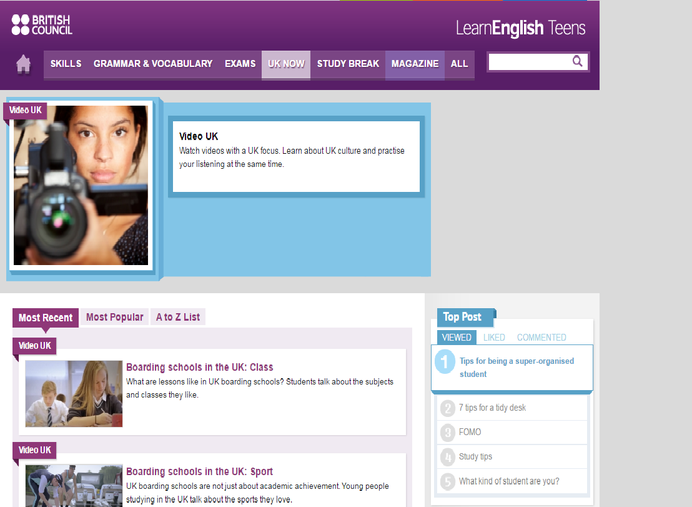Open the British Council logo link

click(x=42, y=25)
